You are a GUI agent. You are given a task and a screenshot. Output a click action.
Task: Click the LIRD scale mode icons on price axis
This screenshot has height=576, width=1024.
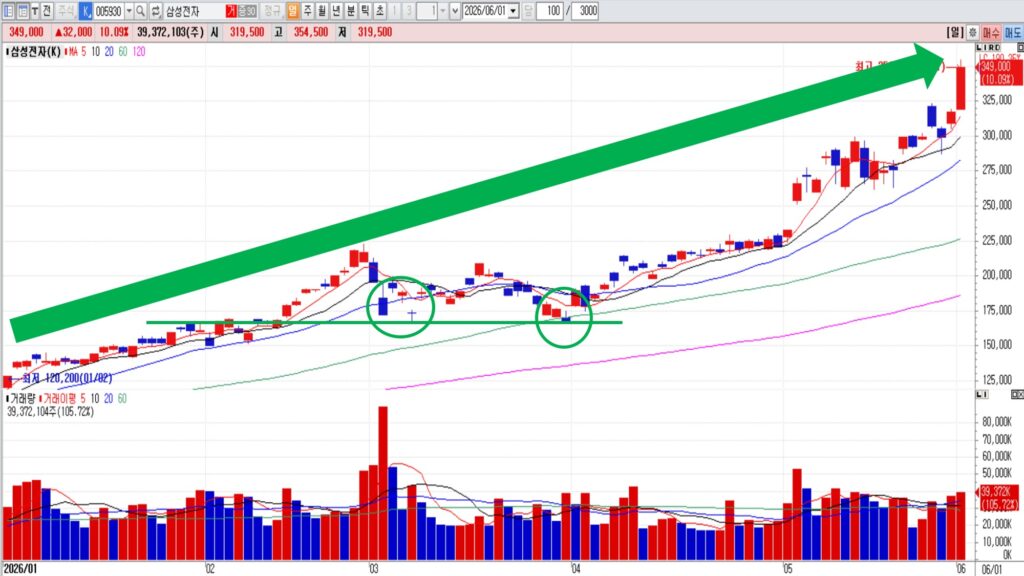pyautogui.click(x=988, y=48)
